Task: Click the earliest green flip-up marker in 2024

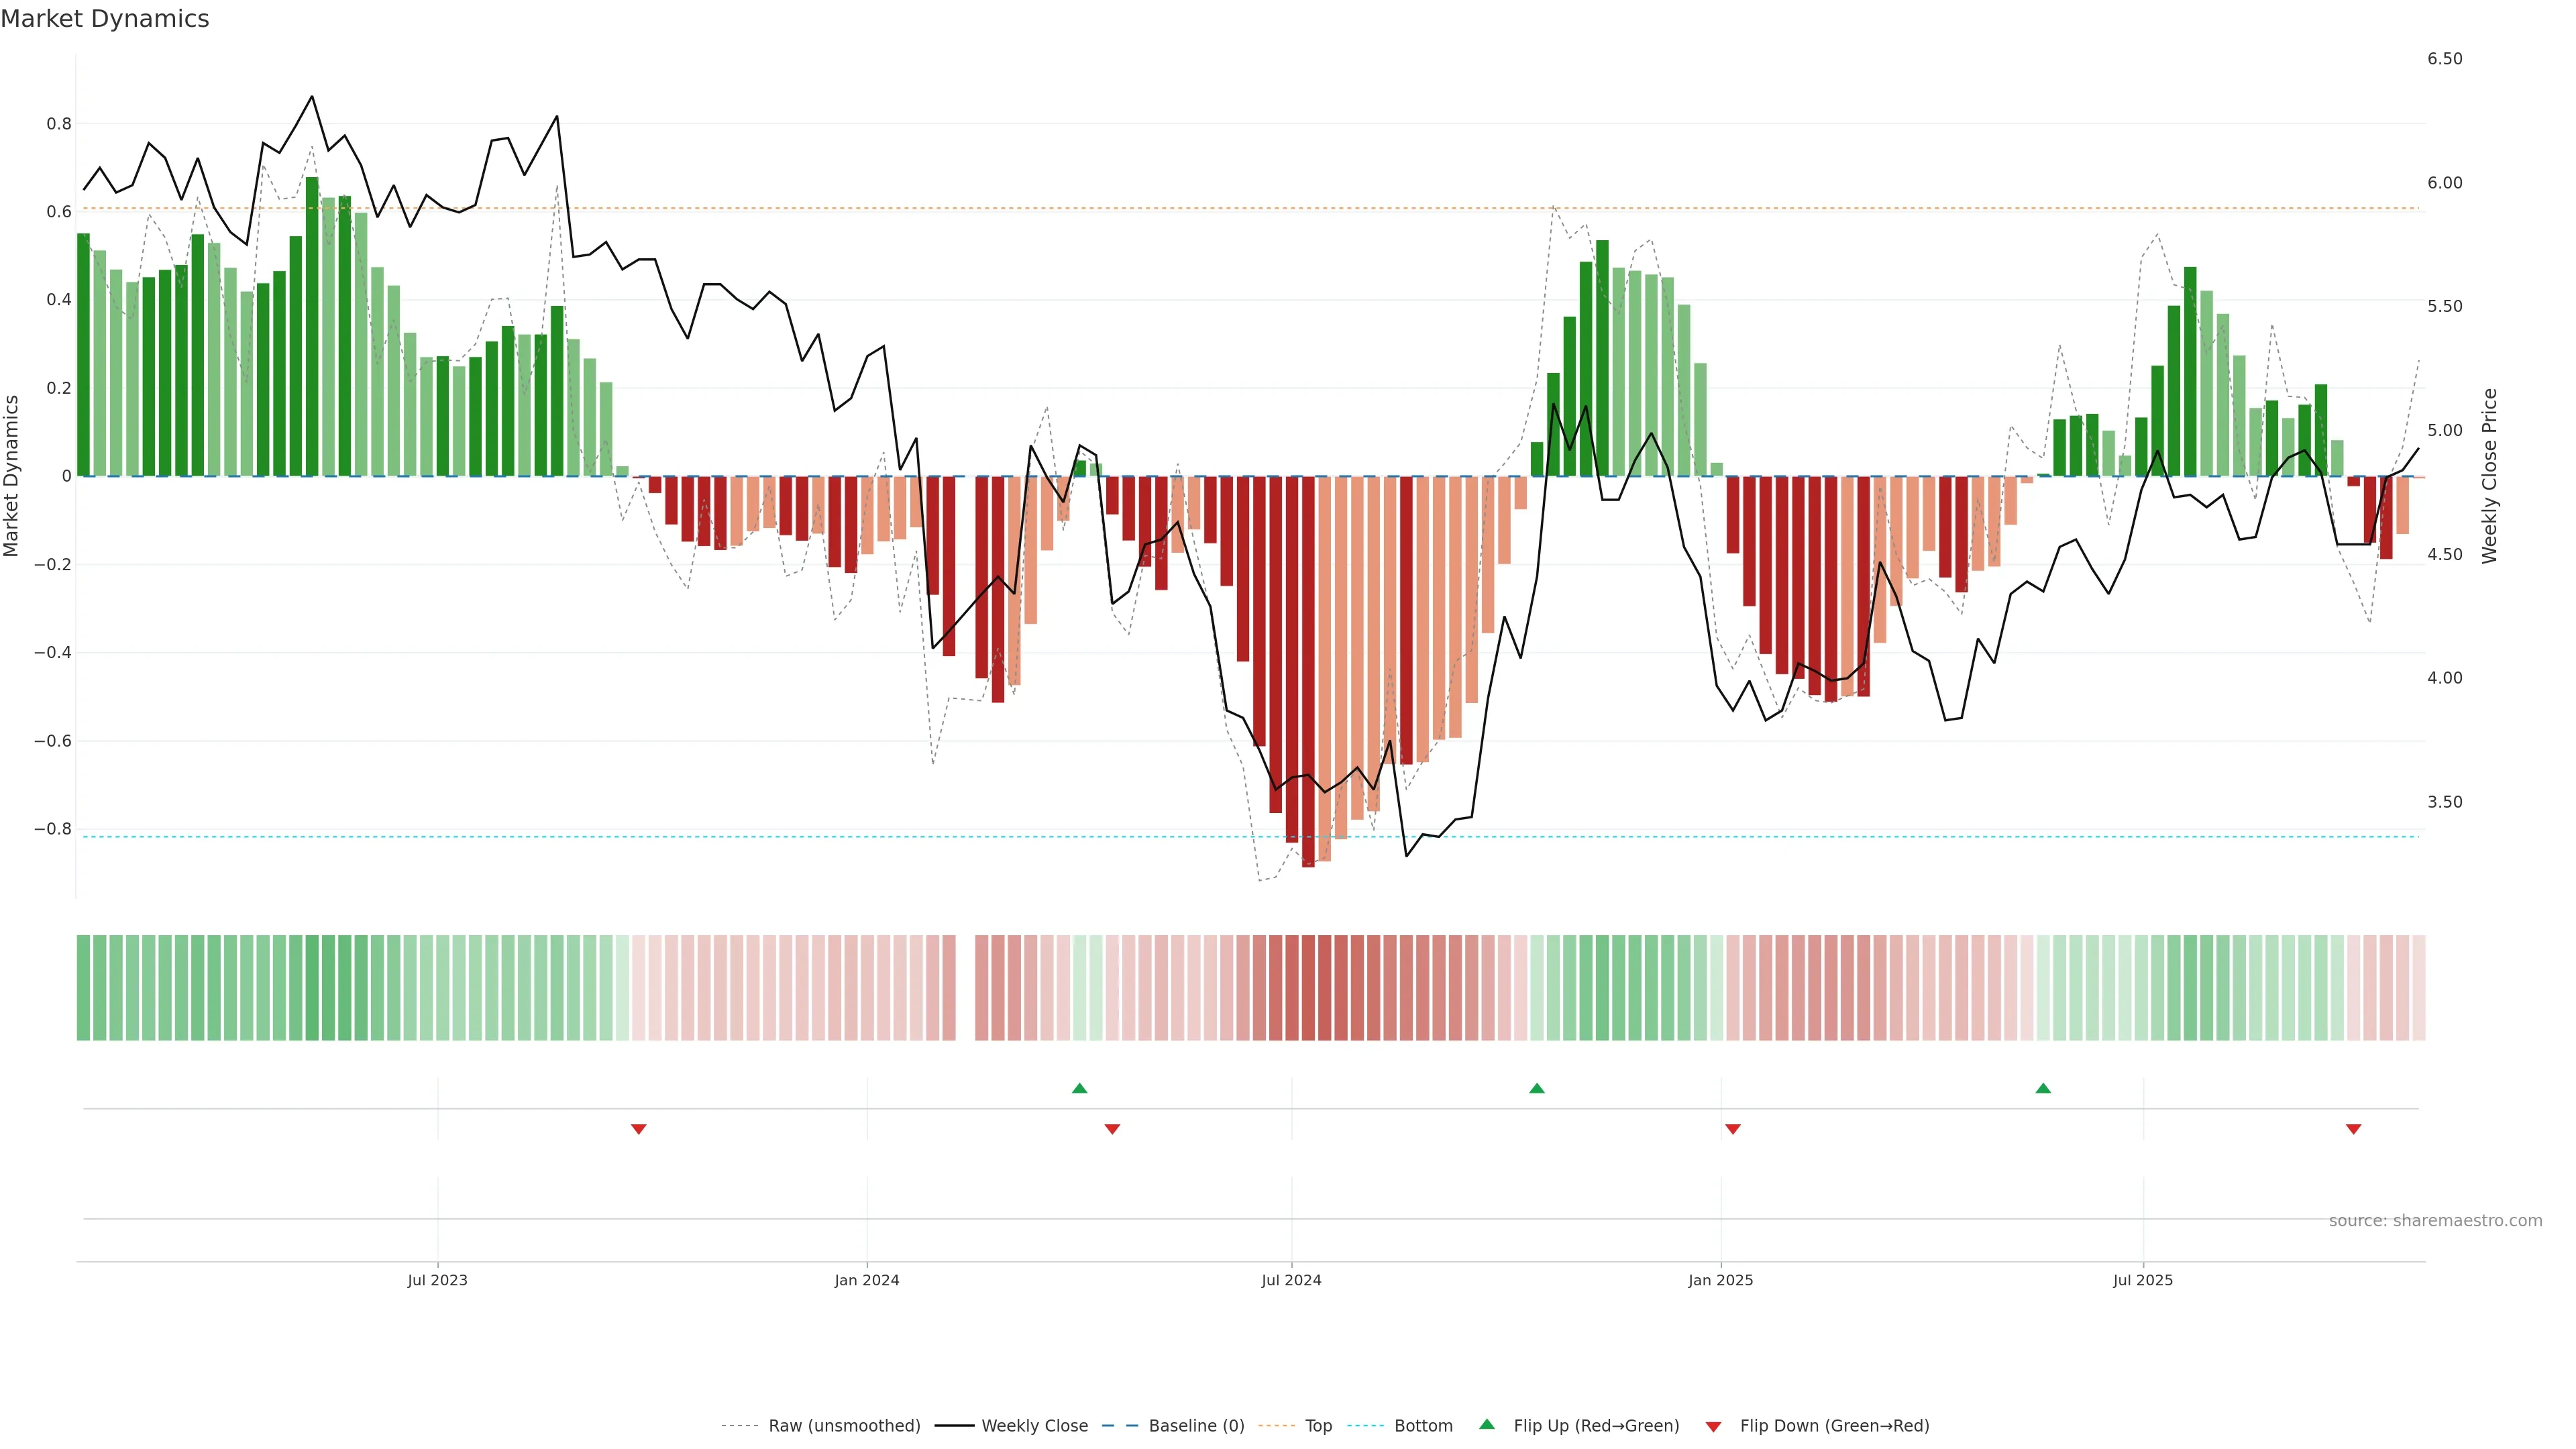Action: click(x=1079, y=1088)
